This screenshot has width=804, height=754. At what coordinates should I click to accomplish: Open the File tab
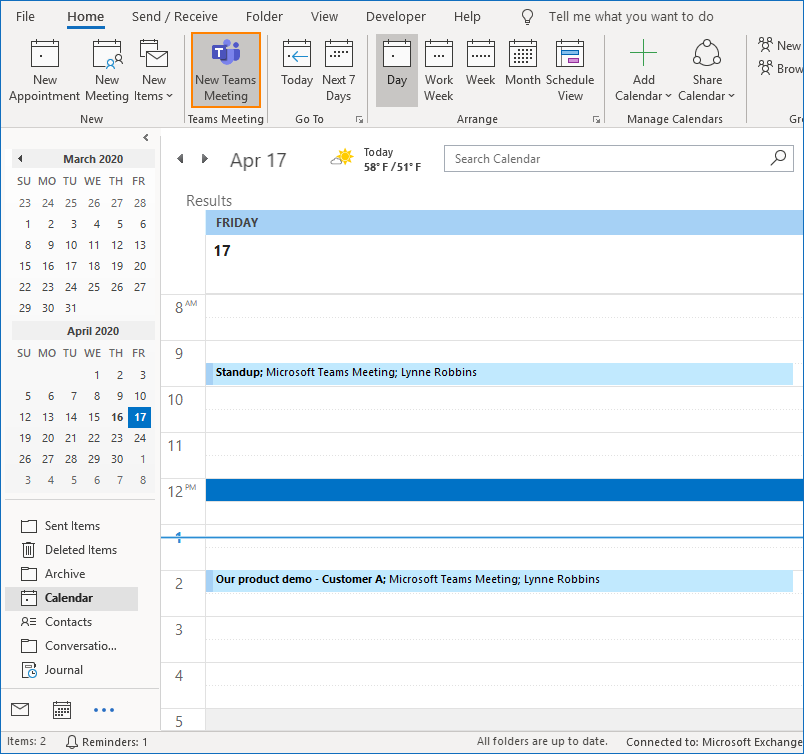pyautogui.click(x=25, y=16)
